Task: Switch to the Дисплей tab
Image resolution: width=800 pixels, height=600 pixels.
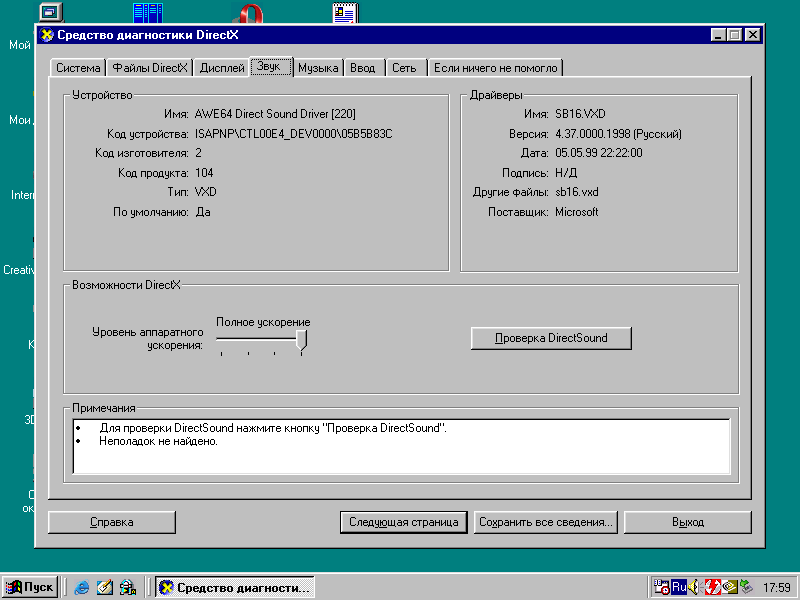Action: [222, 68]
